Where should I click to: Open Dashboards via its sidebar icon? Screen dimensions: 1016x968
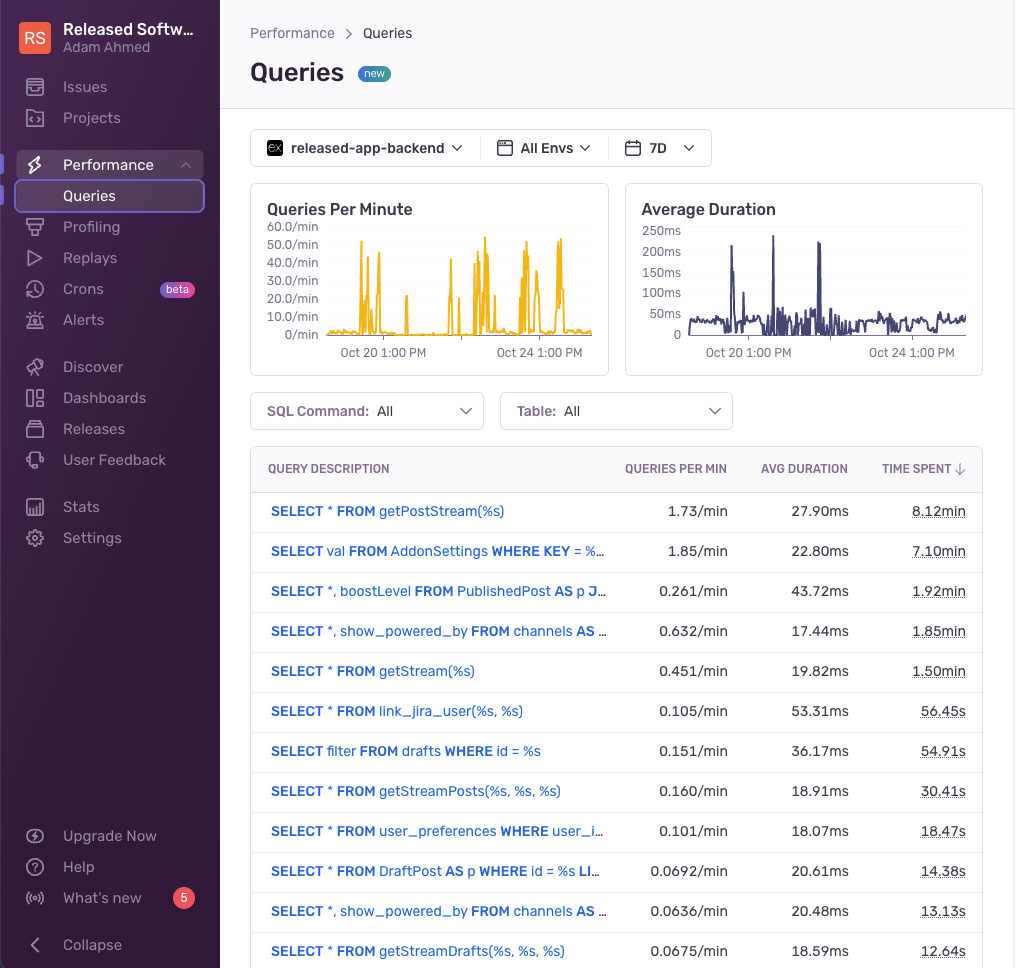click(x=36, y=397)
